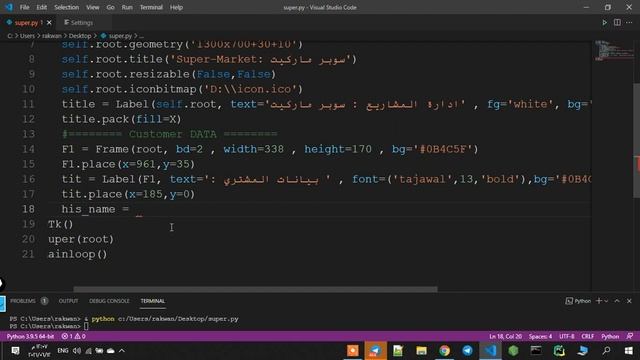
Task: Show hidden tray icons chevron
Action: pos(122,351)
